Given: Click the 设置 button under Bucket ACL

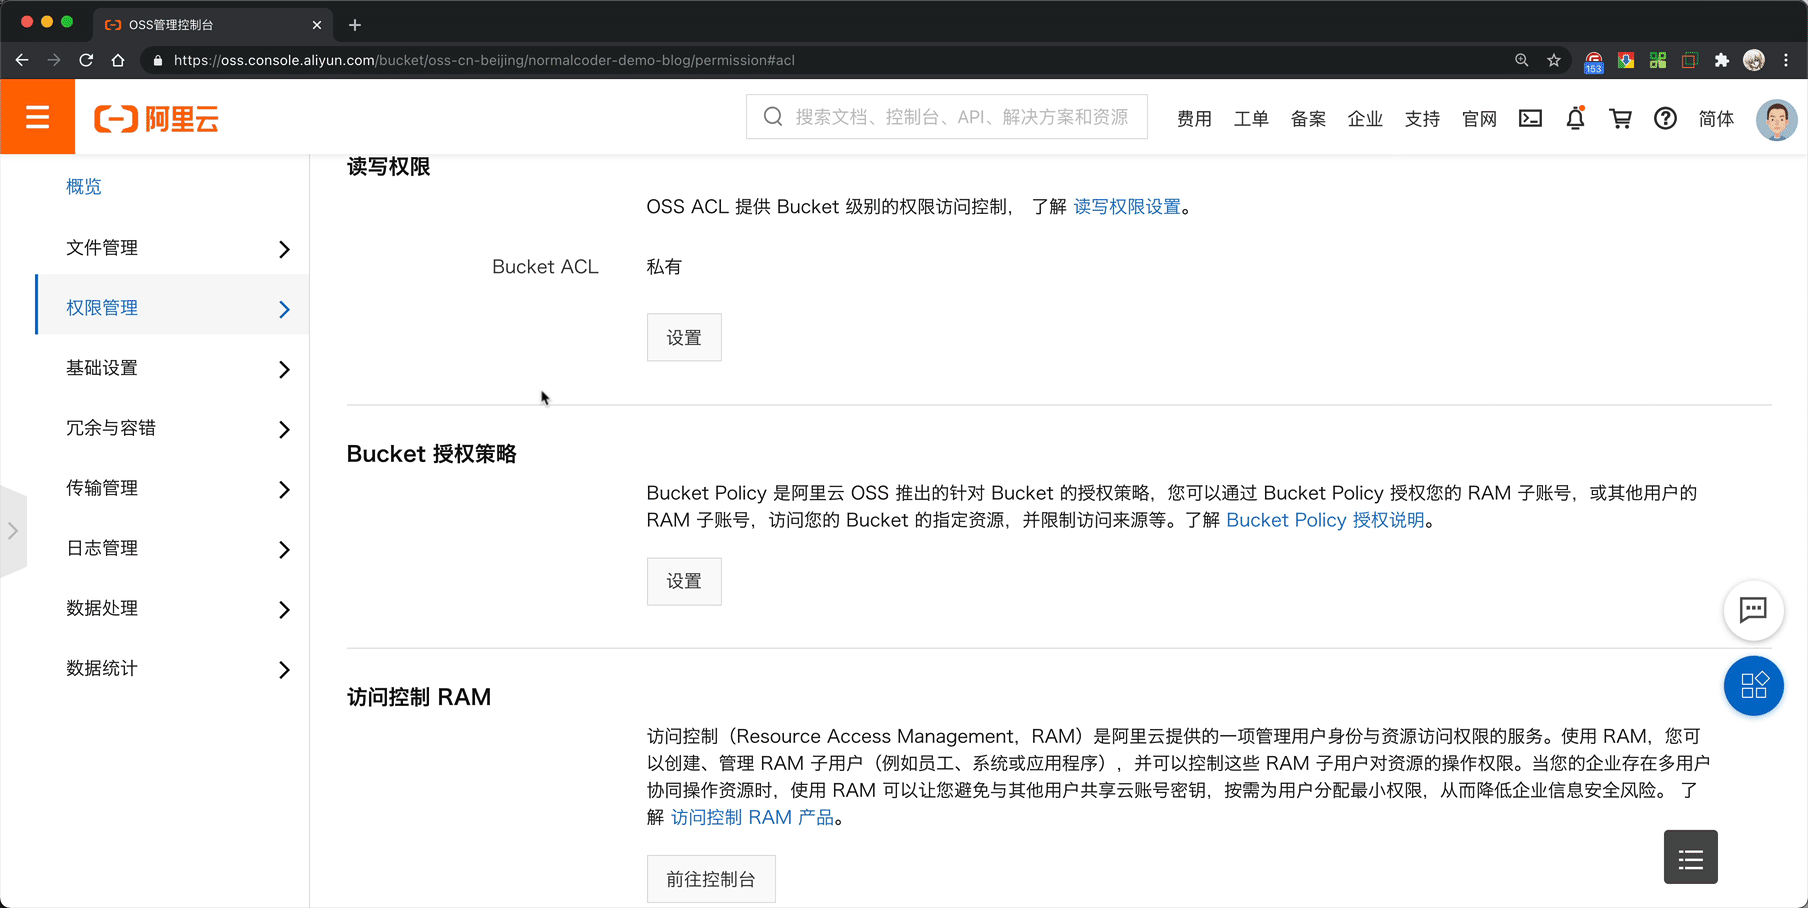Looking at the screenshot, I should click(x=684, y=337).
